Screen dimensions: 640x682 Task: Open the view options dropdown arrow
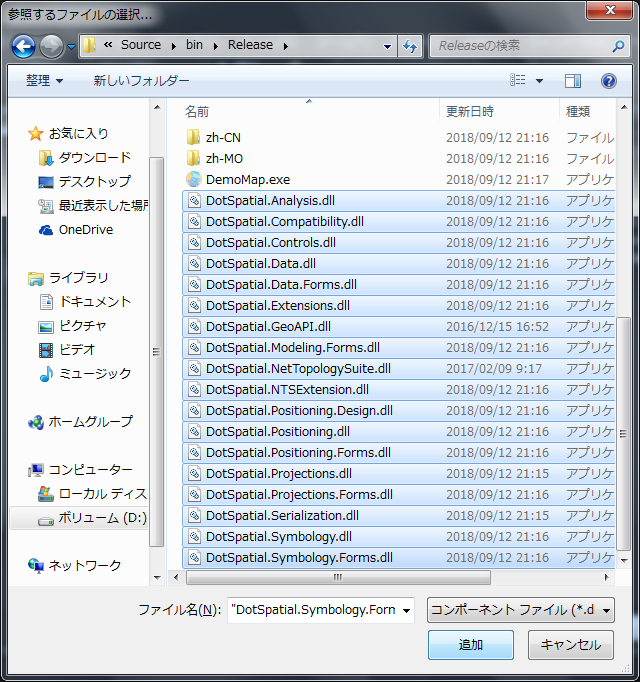pos(539,80)
